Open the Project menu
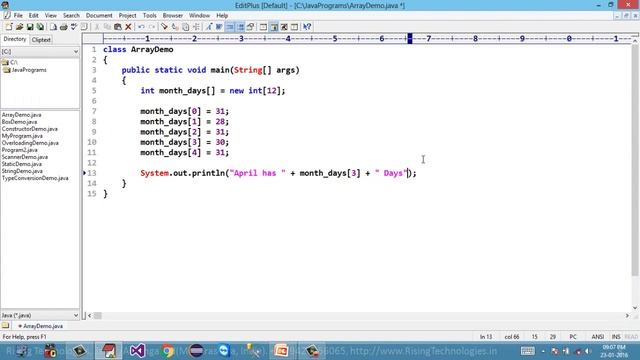640x360 pixels. pos(127,16)
